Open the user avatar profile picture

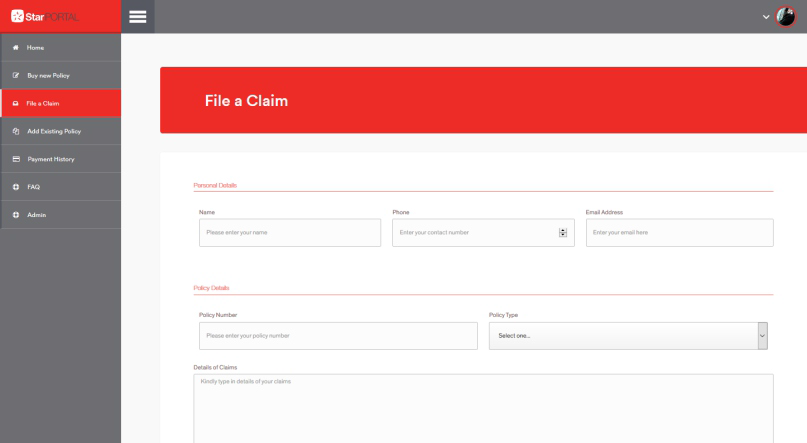(787, 17)
